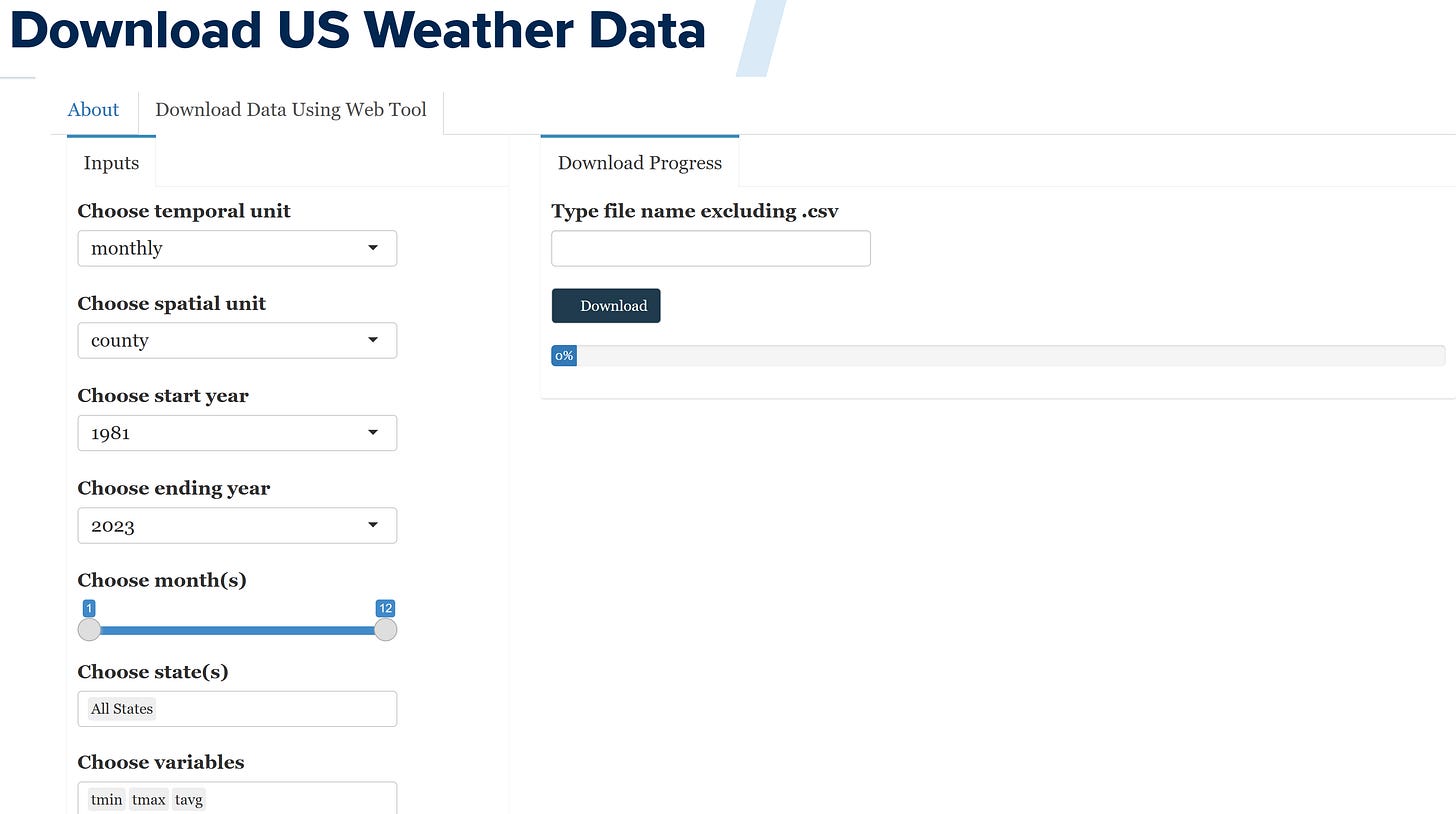1456x814 pixels.
Task: Open the start year dropdown showing 1981
Action: (236, 432)
